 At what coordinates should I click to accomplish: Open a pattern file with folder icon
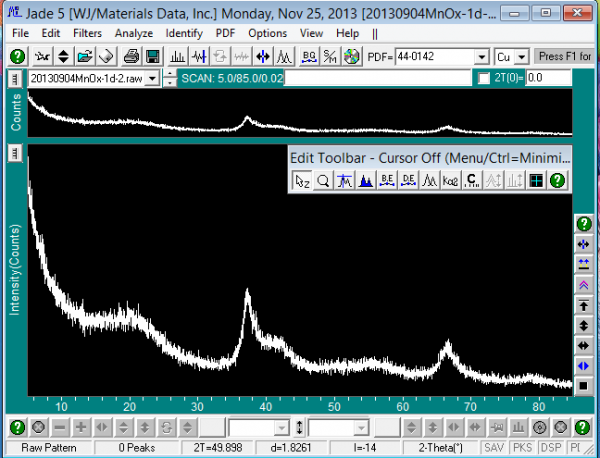(85, 57)
